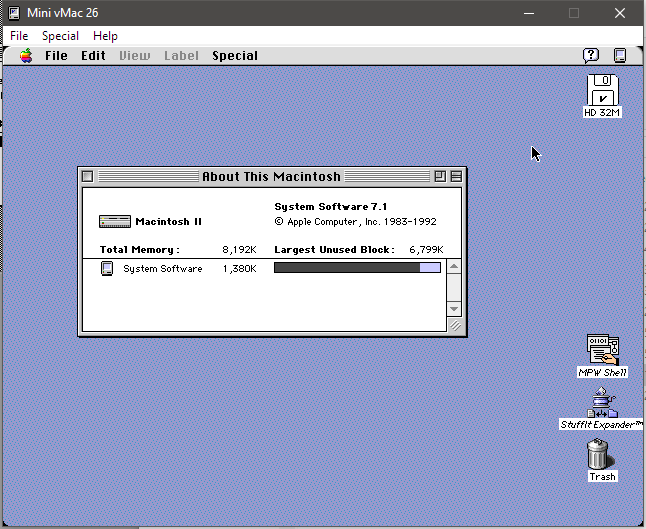Image resolution: width=646 pixels, height=529 pixels.
Task: Click the About This Macintosh title bar
Action: (272, 176)
